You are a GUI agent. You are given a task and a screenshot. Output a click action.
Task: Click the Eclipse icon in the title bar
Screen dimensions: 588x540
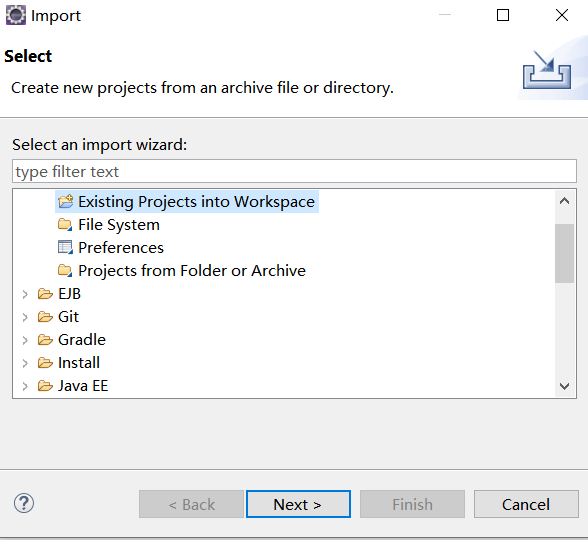tap(16, 15)
